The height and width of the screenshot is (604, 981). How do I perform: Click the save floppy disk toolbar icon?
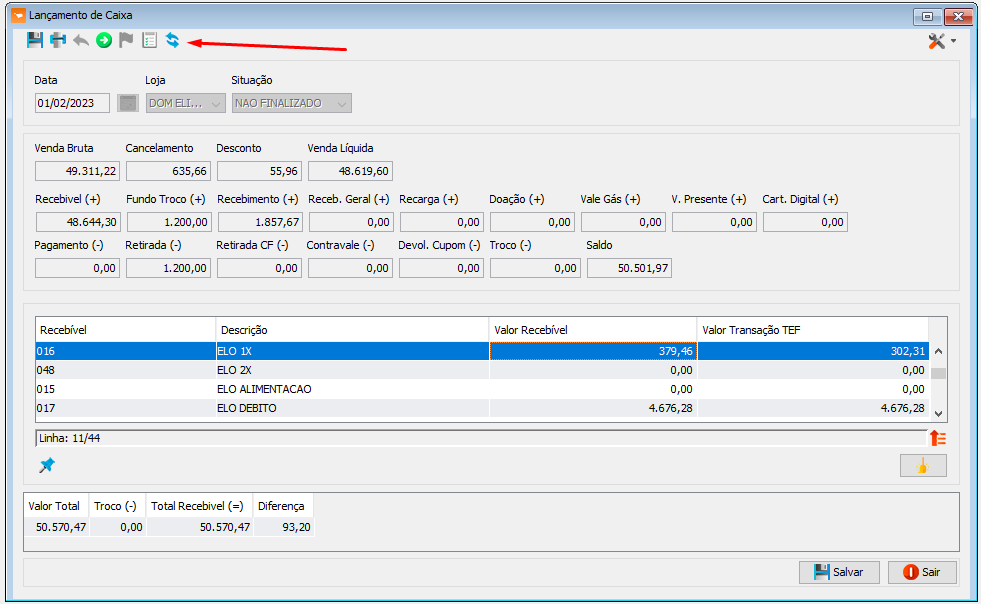coord(35,40)
